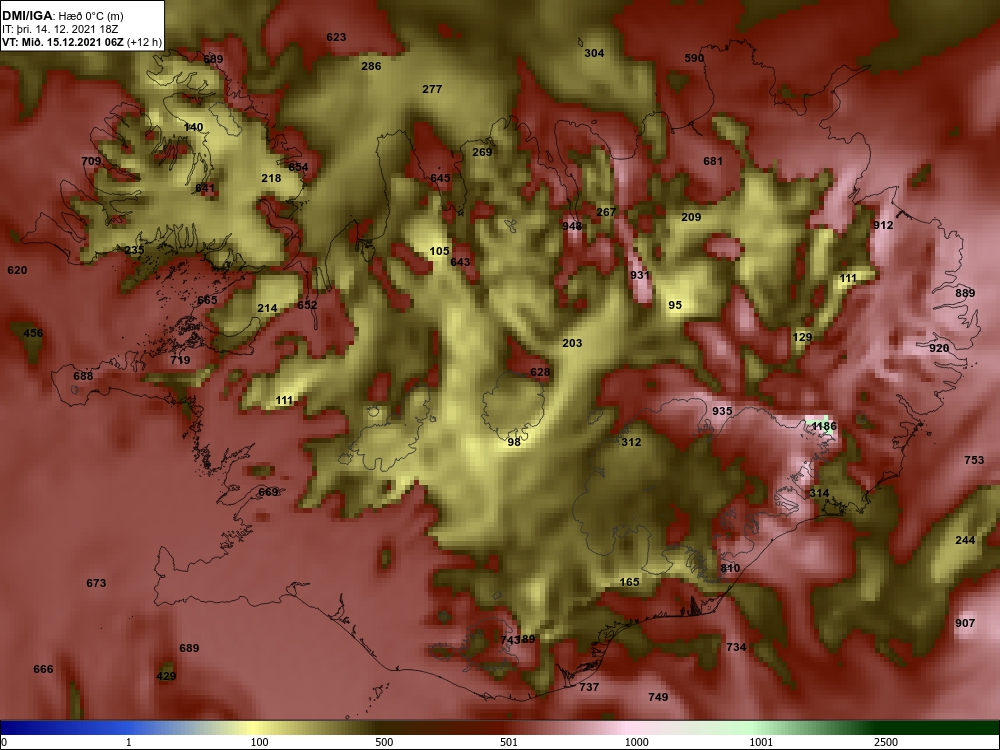
Task: Pick the height label 214
Action: point(267,309)
